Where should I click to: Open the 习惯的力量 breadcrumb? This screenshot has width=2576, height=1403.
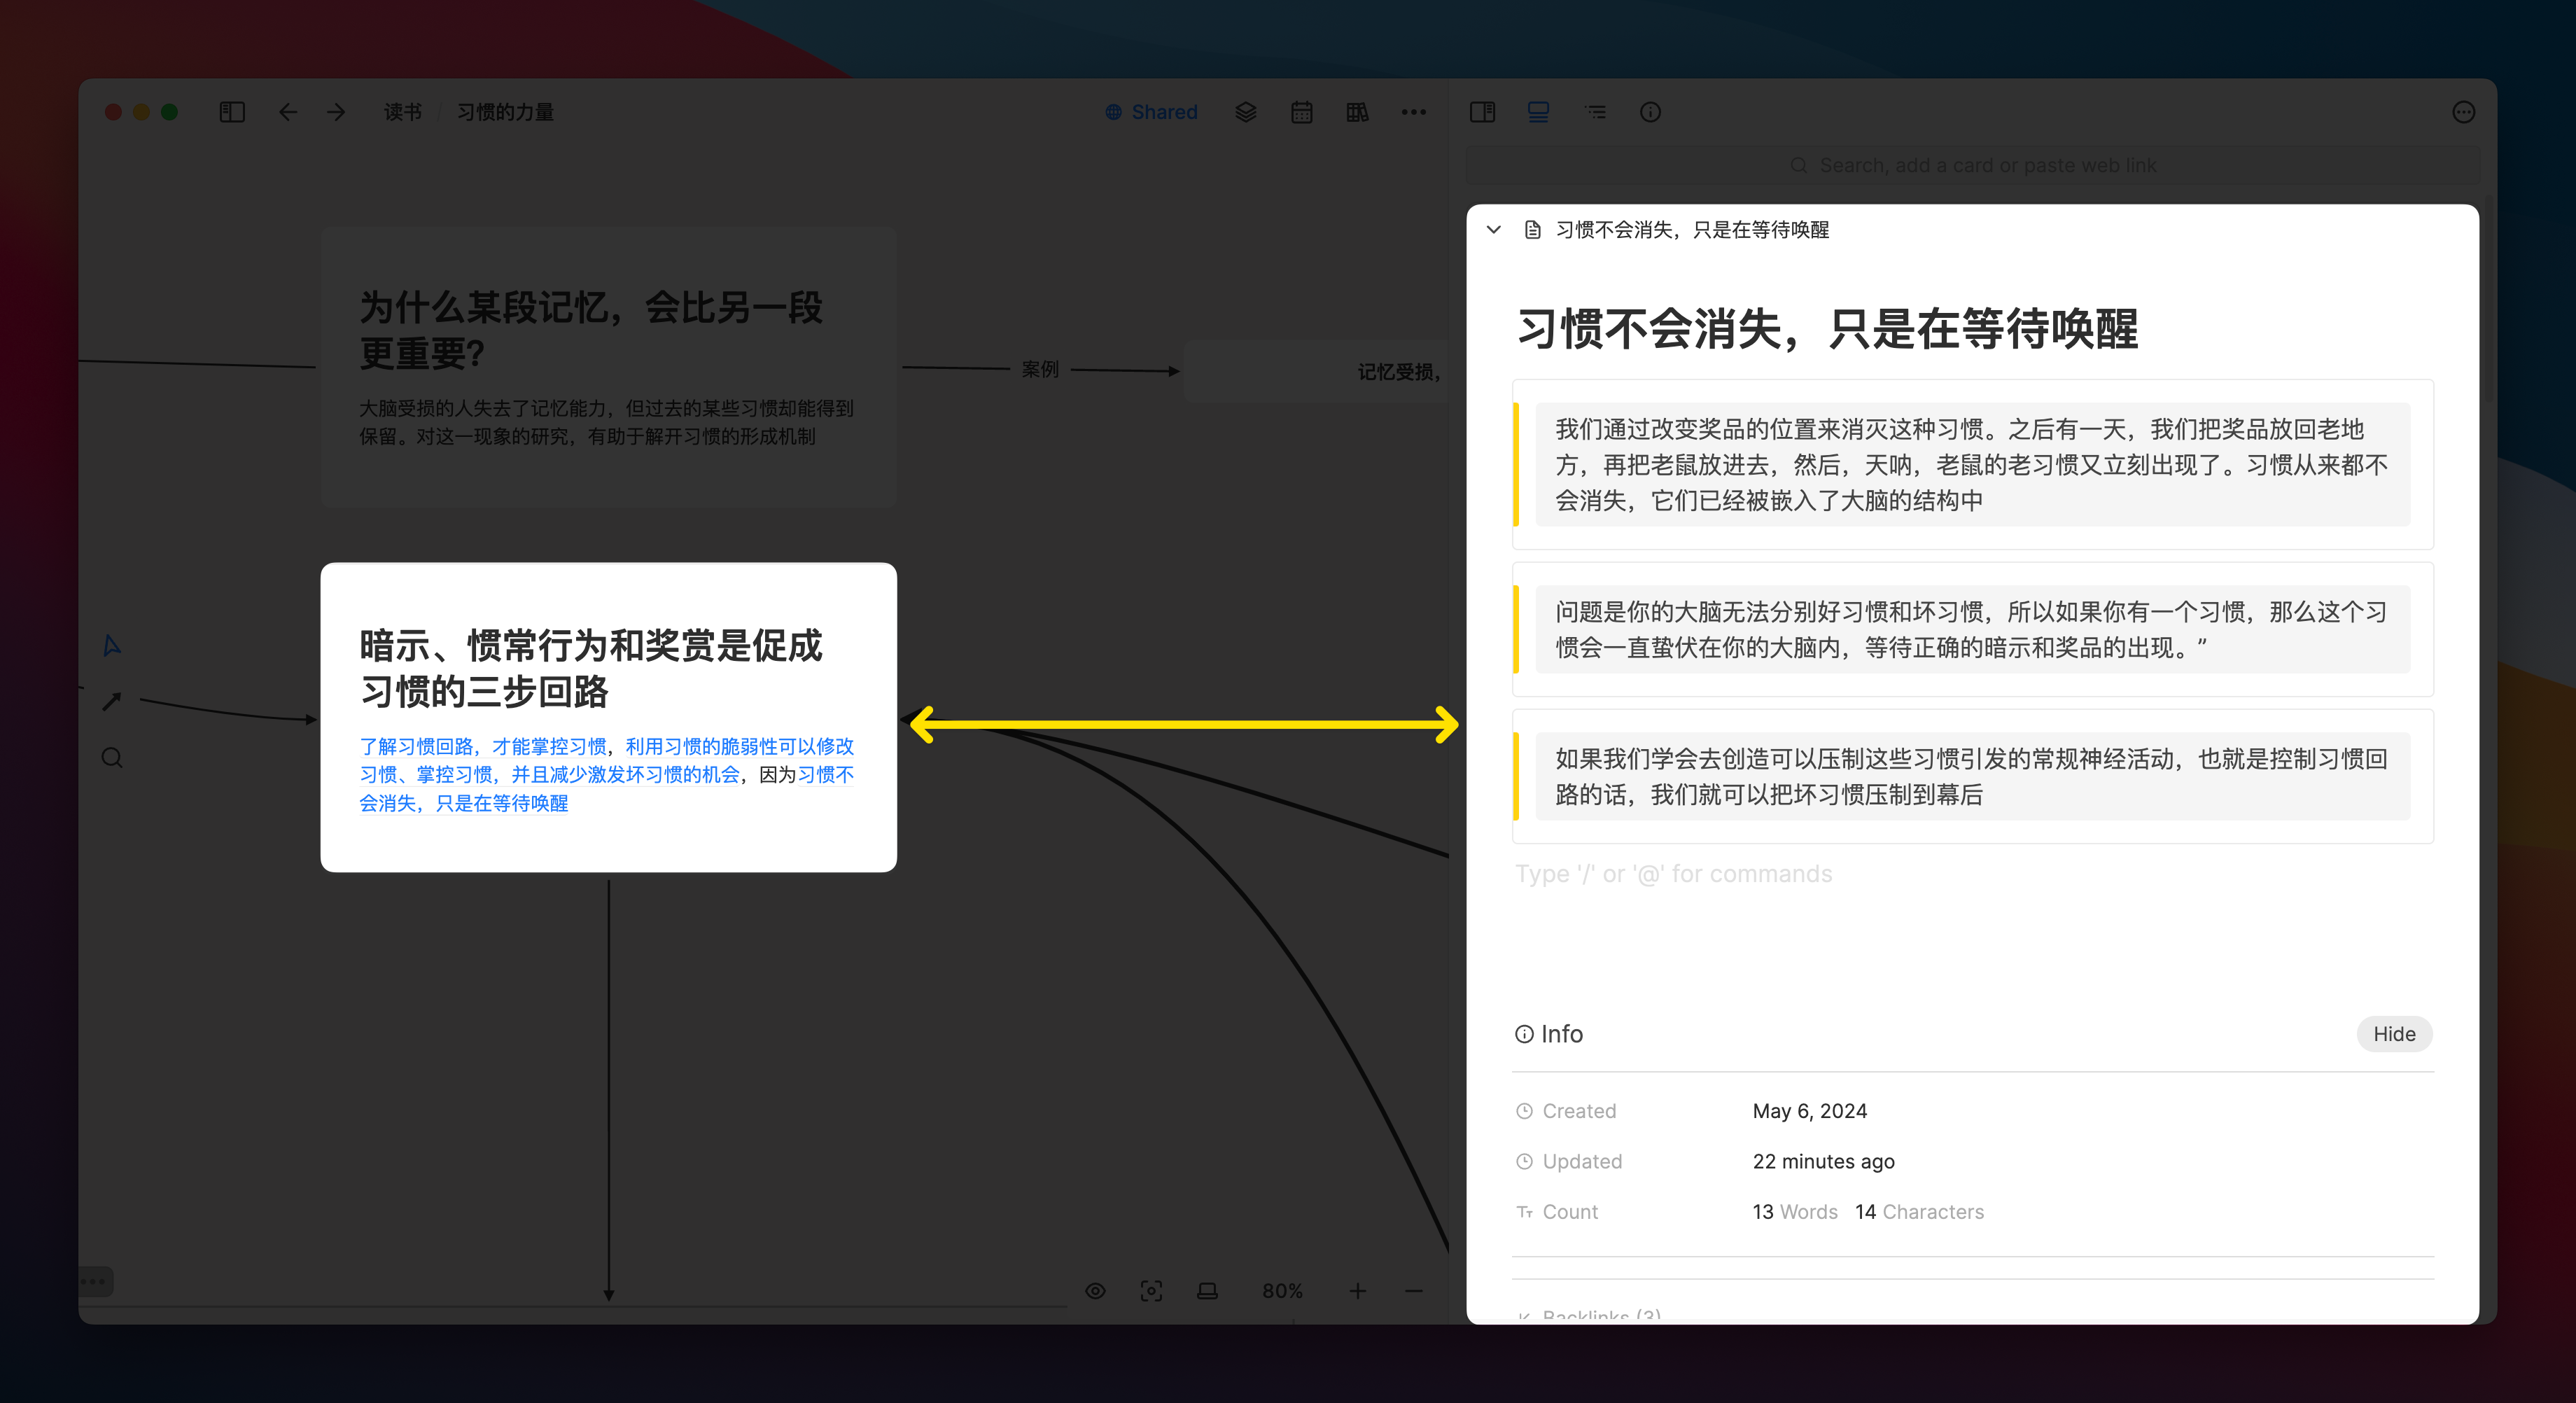(506, 112)
